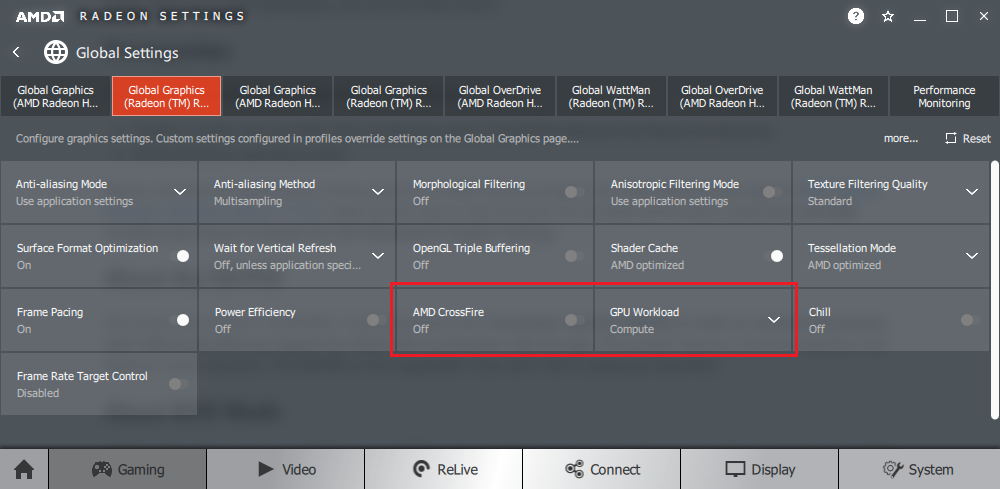
Task: Click the Connect share icon
Action: [575, 470]
